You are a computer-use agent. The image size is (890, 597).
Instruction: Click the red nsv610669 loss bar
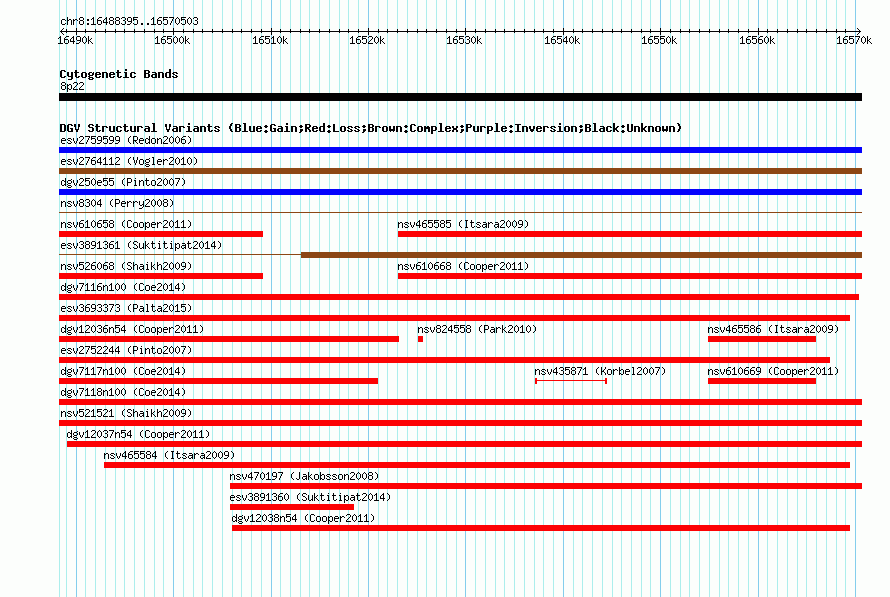tap(762, 381)
